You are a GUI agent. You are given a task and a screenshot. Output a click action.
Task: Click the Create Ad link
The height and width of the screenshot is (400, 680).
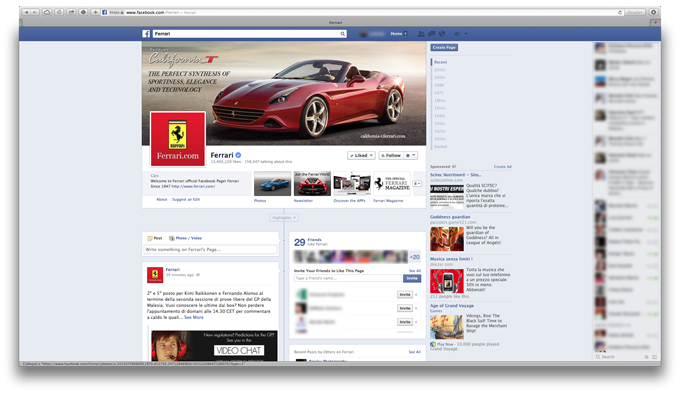click(x=503, y=167)
